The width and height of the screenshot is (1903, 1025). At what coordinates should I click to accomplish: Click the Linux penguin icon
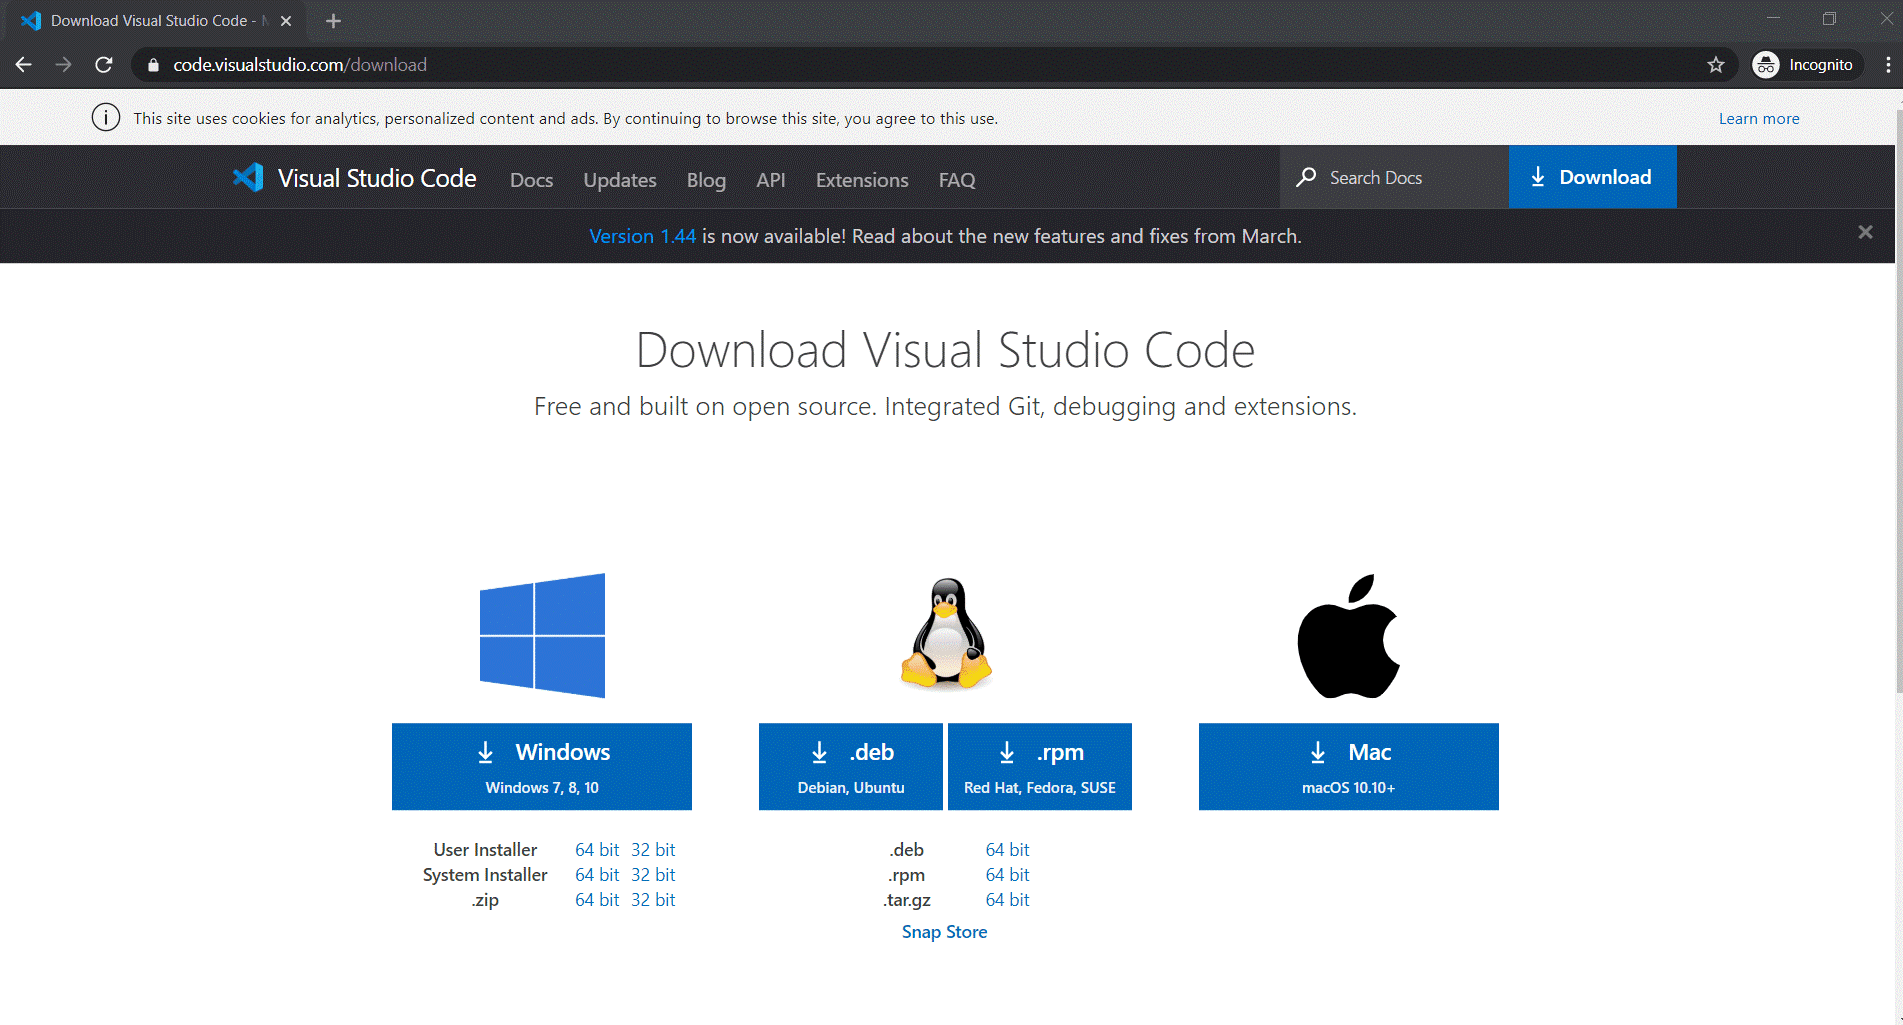tap(944, 632)
